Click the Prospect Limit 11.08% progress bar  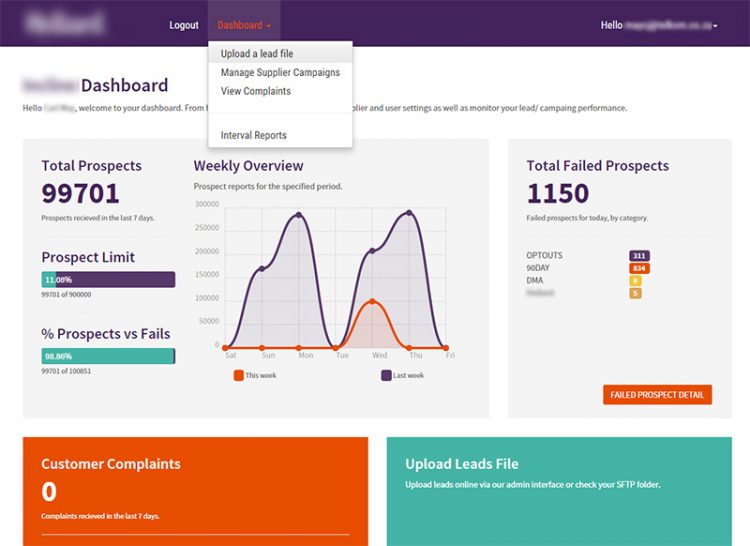pyautogui.click(x=108, y=280)
